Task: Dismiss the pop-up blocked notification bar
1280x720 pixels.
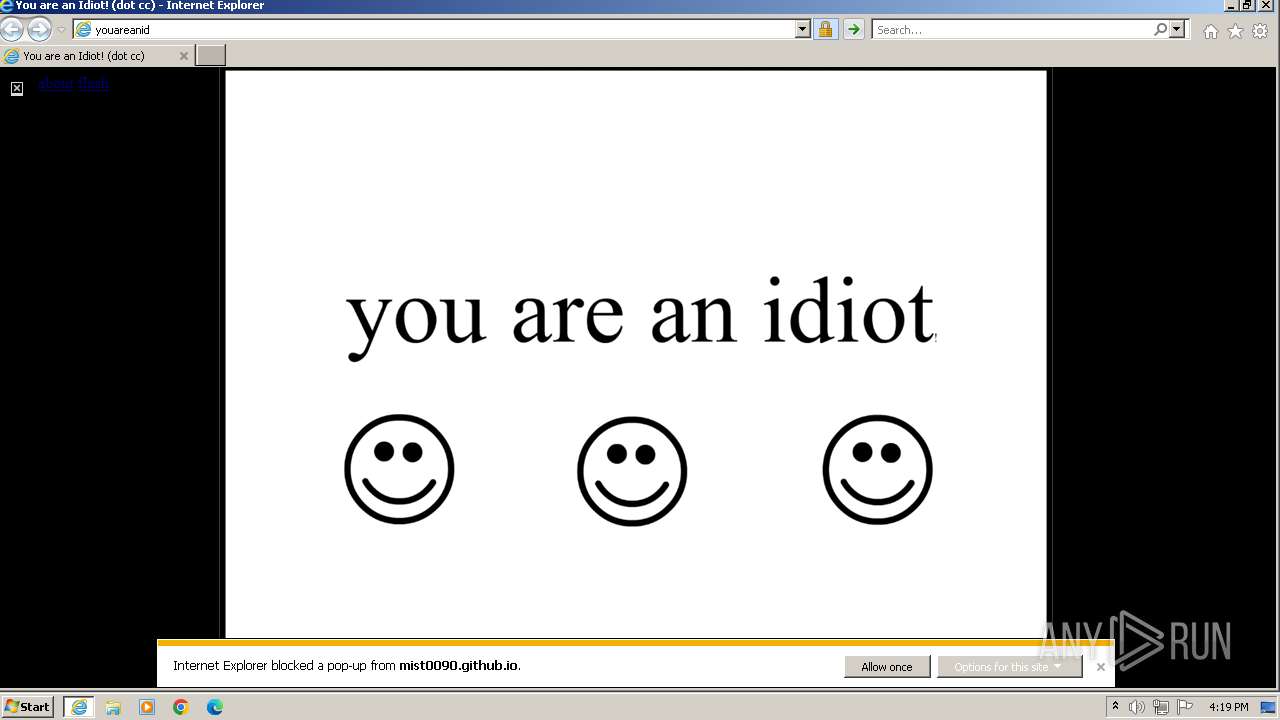Action: [1101, 667]
